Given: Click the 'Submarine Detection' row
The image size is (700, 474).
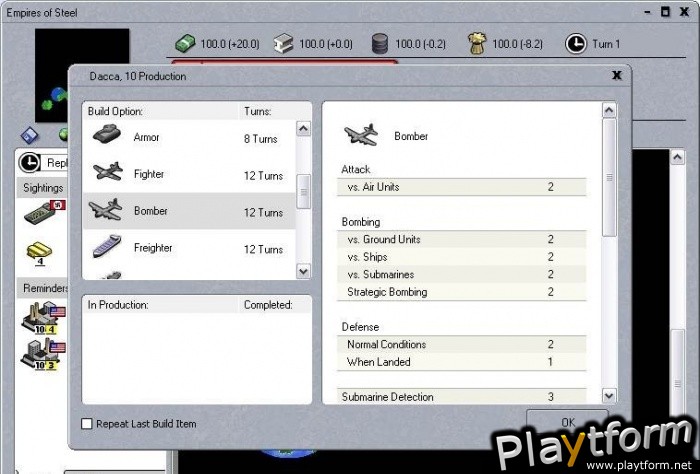Looking at the screenshot, I should 462,396.
